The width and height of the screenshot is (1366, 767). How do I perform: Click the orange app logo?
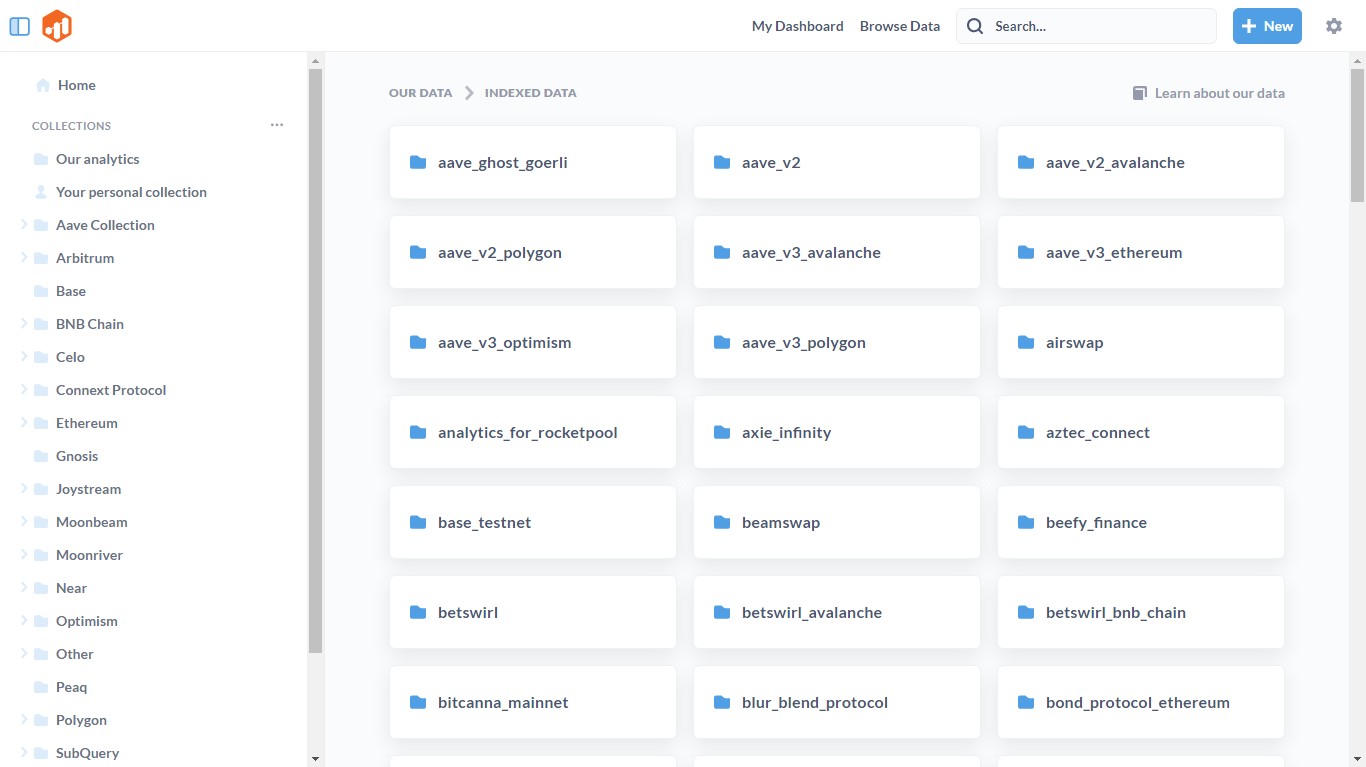(x=57, y=26)
